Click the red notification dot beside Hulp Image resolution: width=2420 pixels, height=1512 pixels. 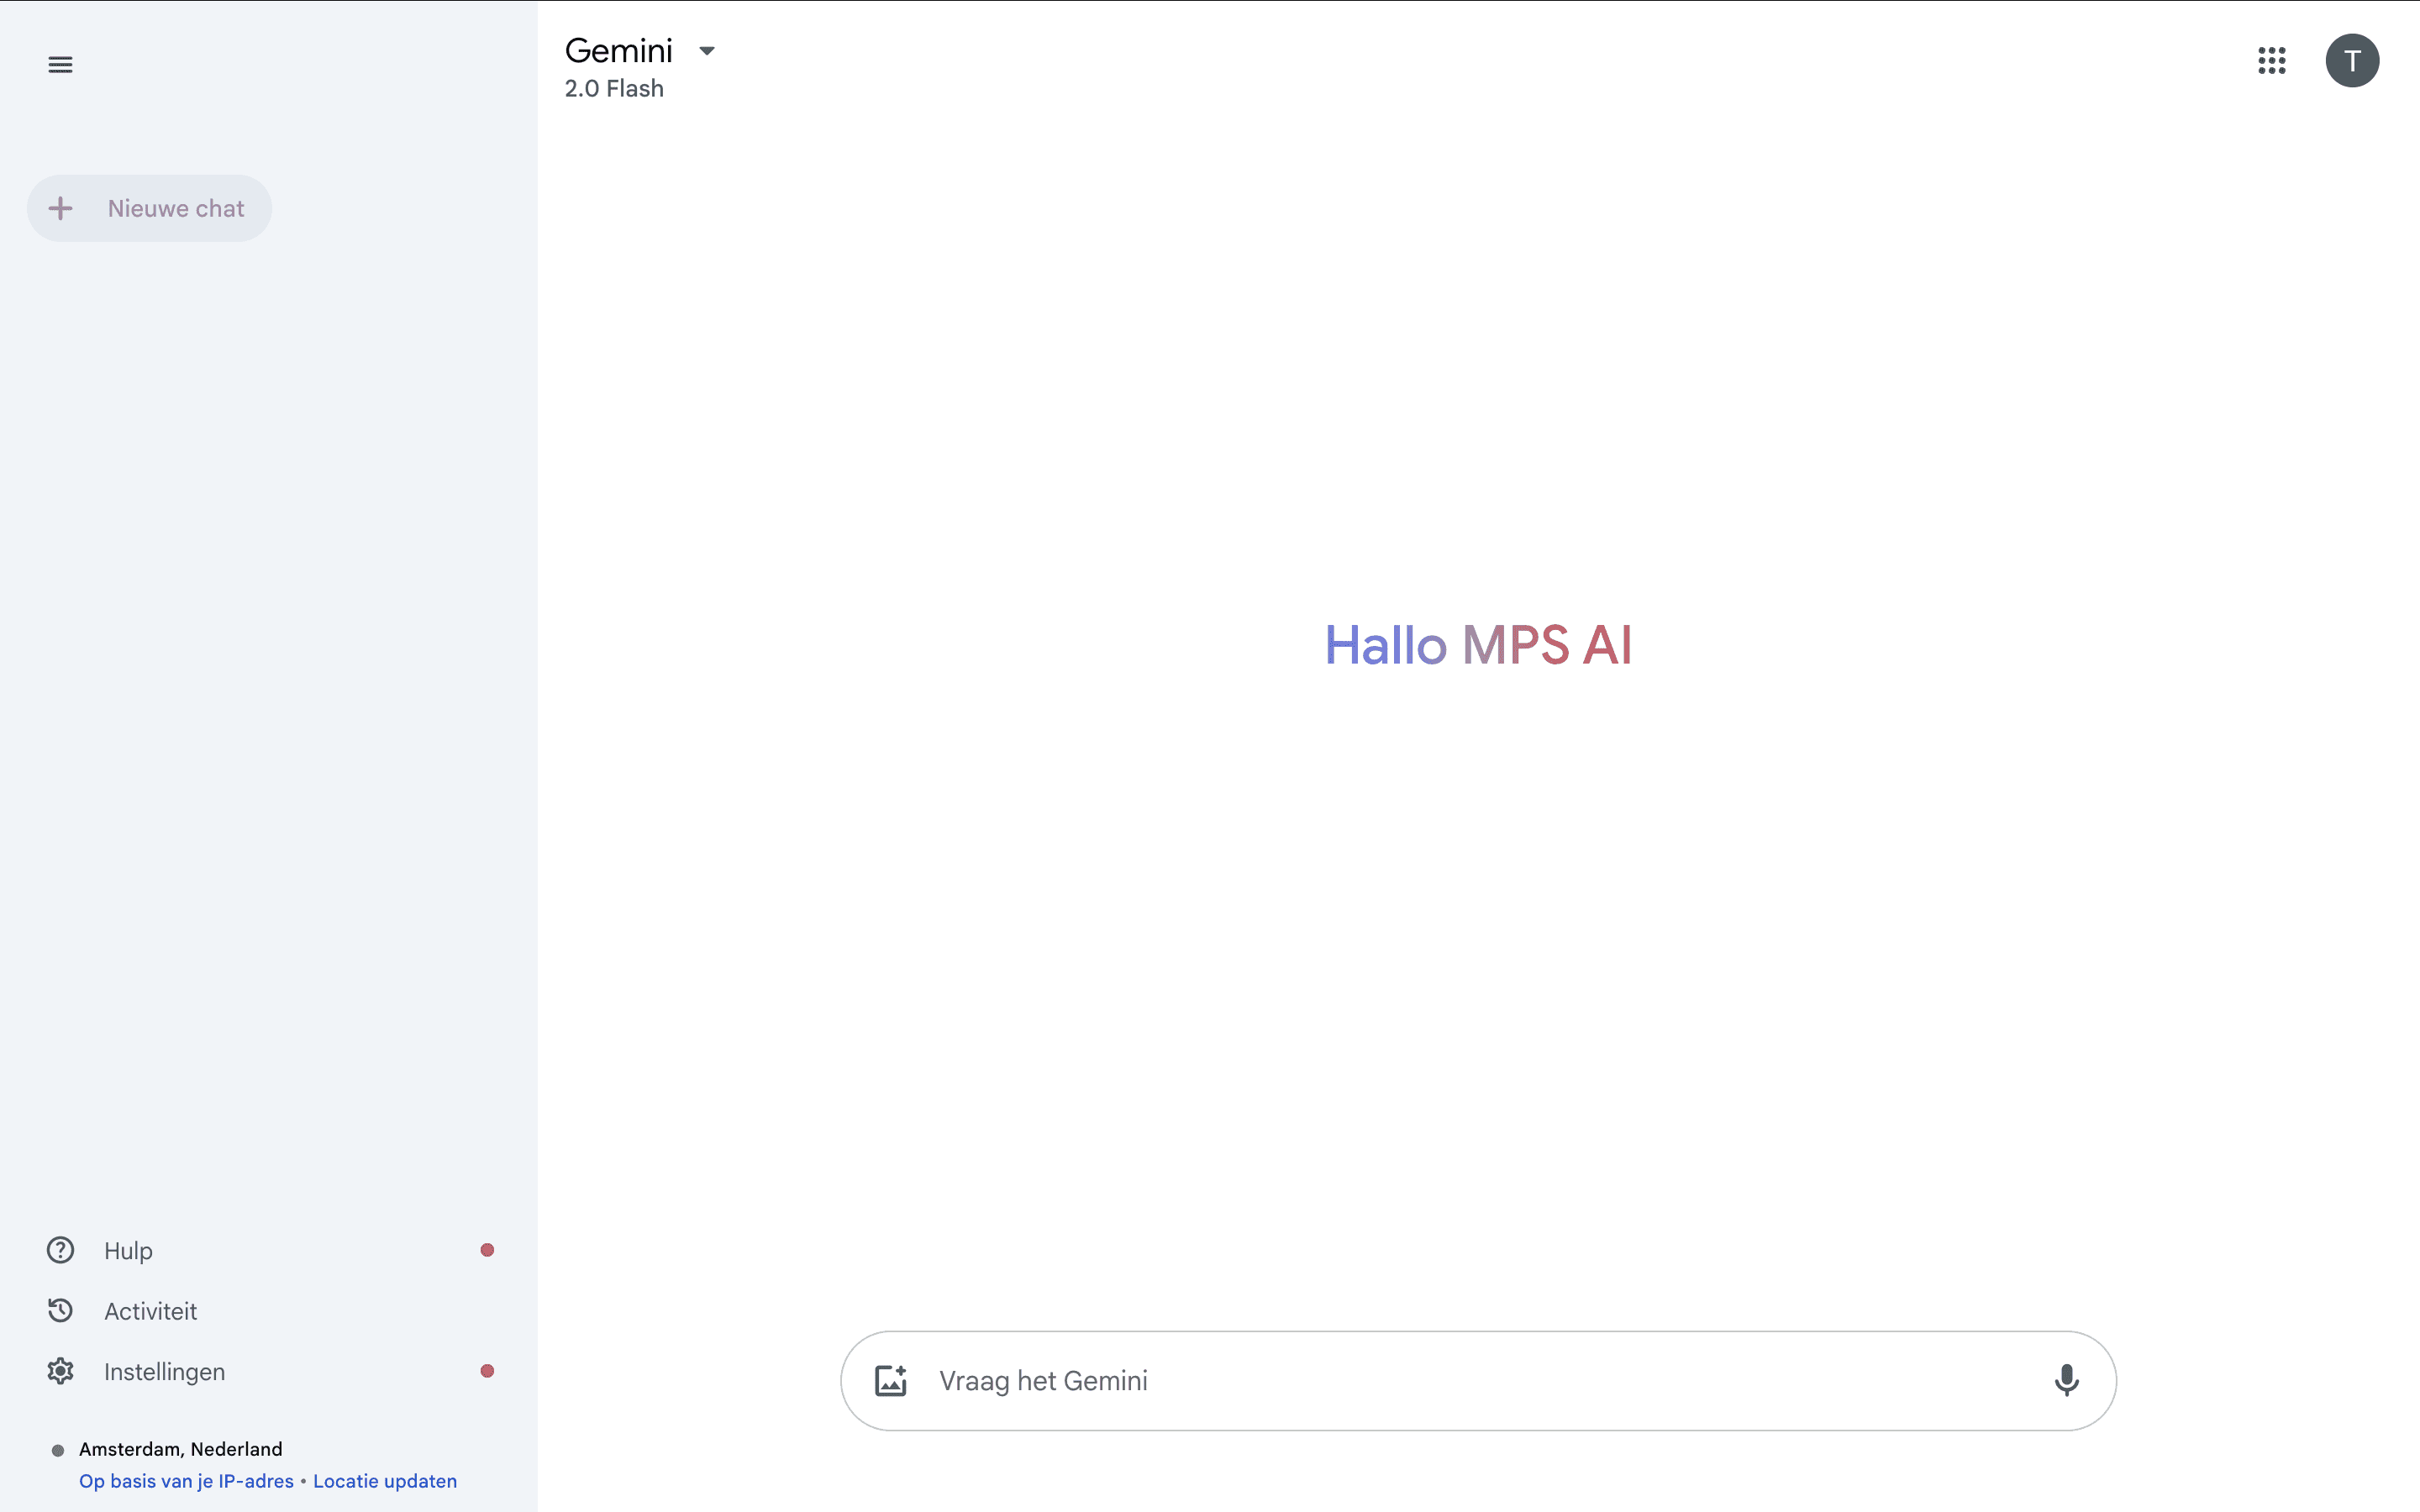(487, 1250)
